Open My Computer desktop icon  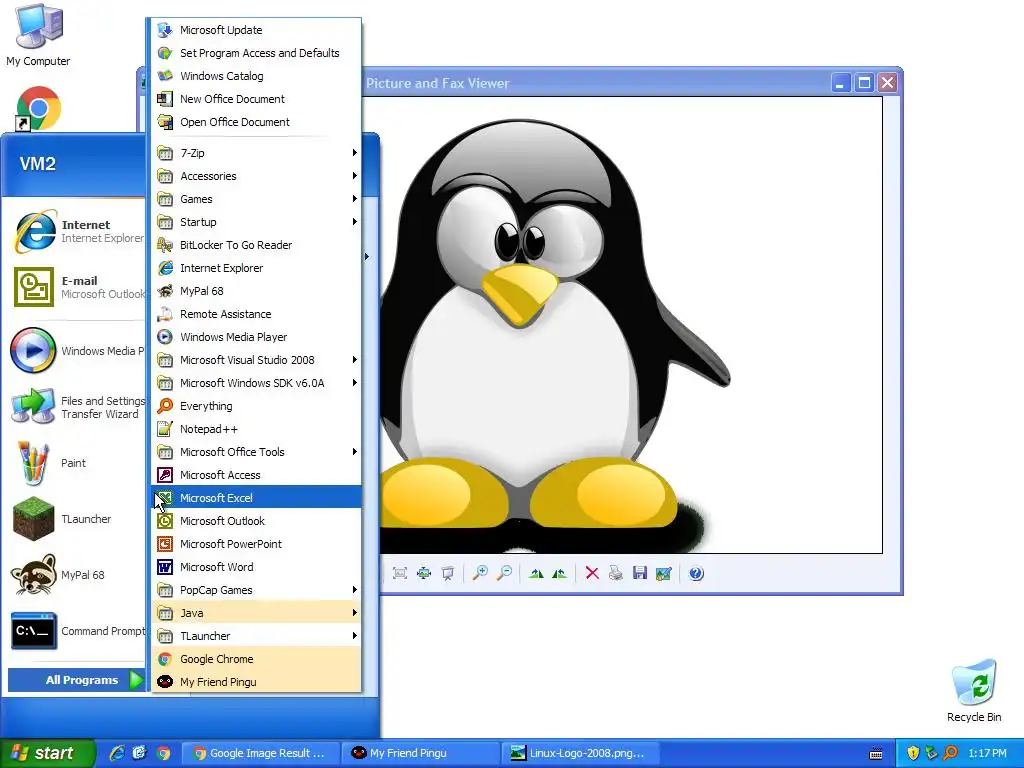point(38,34)
